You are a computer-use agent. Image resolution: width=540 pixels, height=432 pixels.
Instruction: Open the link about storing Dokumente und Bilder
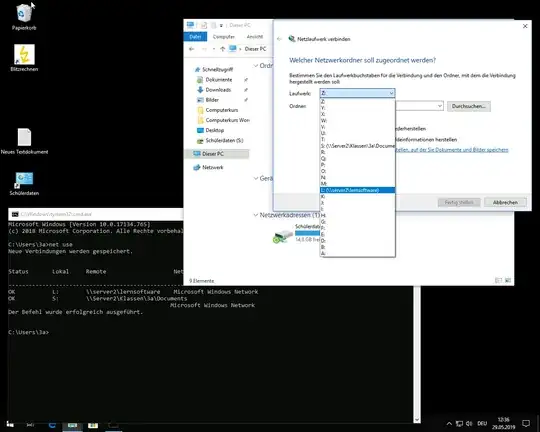pyautogui.click(x=451, y=150)
